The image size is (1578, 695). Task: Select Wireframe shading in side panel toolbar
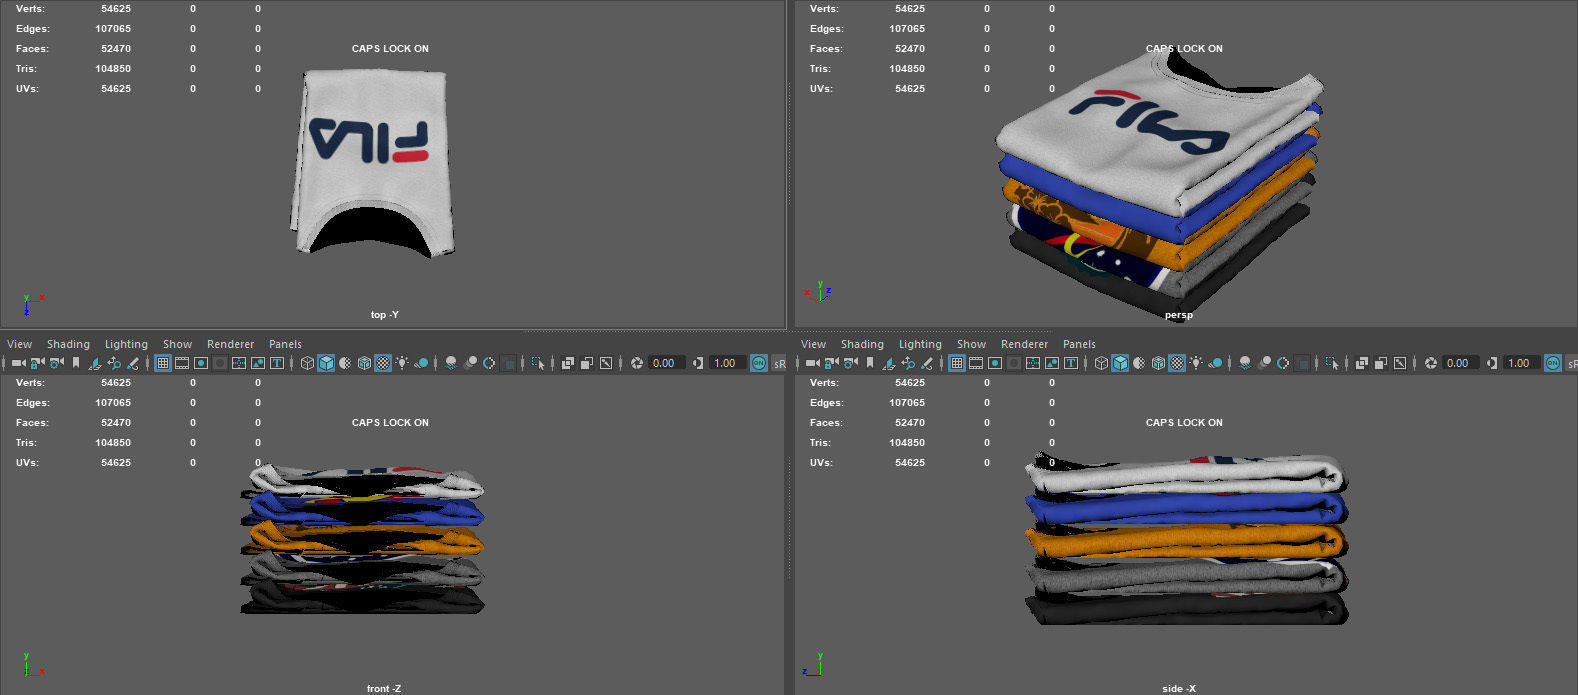[1101, 363]
